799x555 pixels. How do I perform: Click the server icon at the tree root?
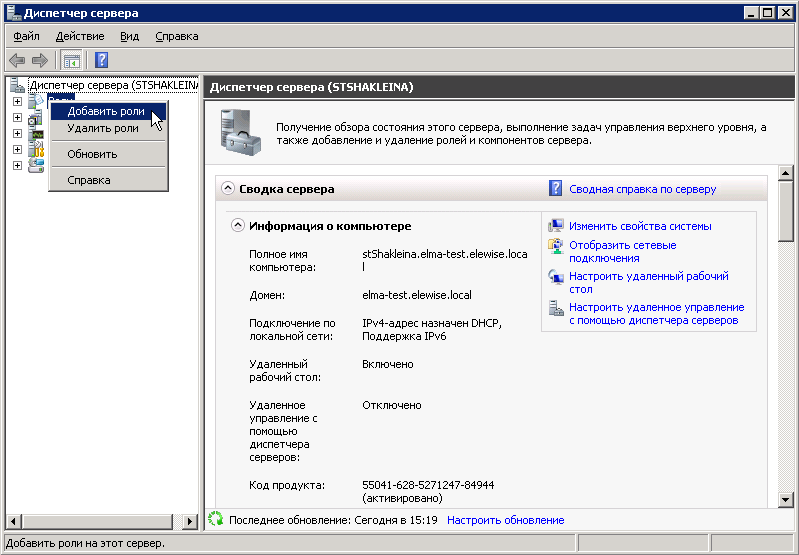tap(18, 86)
